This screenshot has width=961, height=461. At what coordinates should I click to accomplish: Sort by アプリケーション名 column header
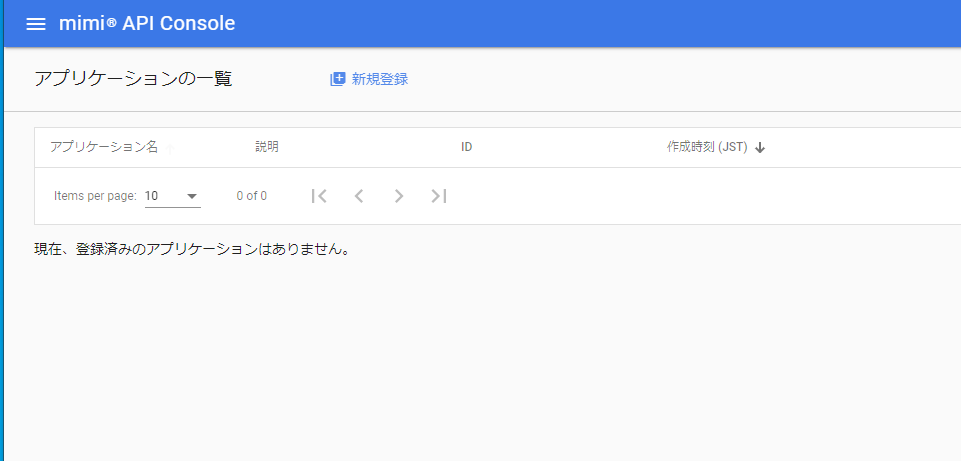(104, 147)
